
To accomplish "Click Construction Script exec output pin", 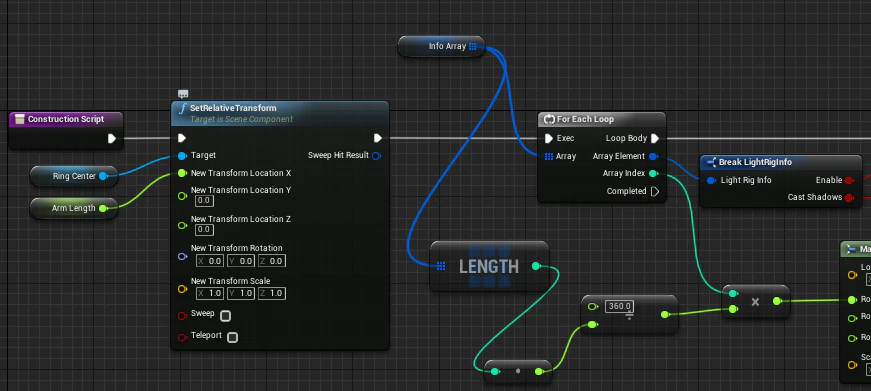I will tap(112, 138).
